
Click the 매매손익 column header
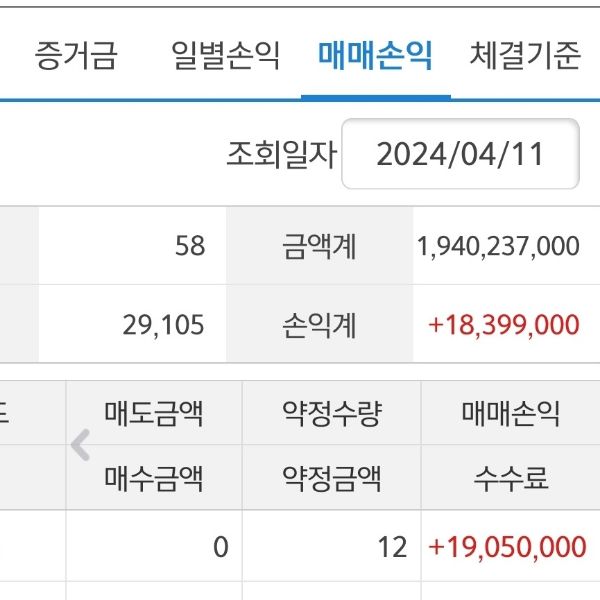[511, 413]
